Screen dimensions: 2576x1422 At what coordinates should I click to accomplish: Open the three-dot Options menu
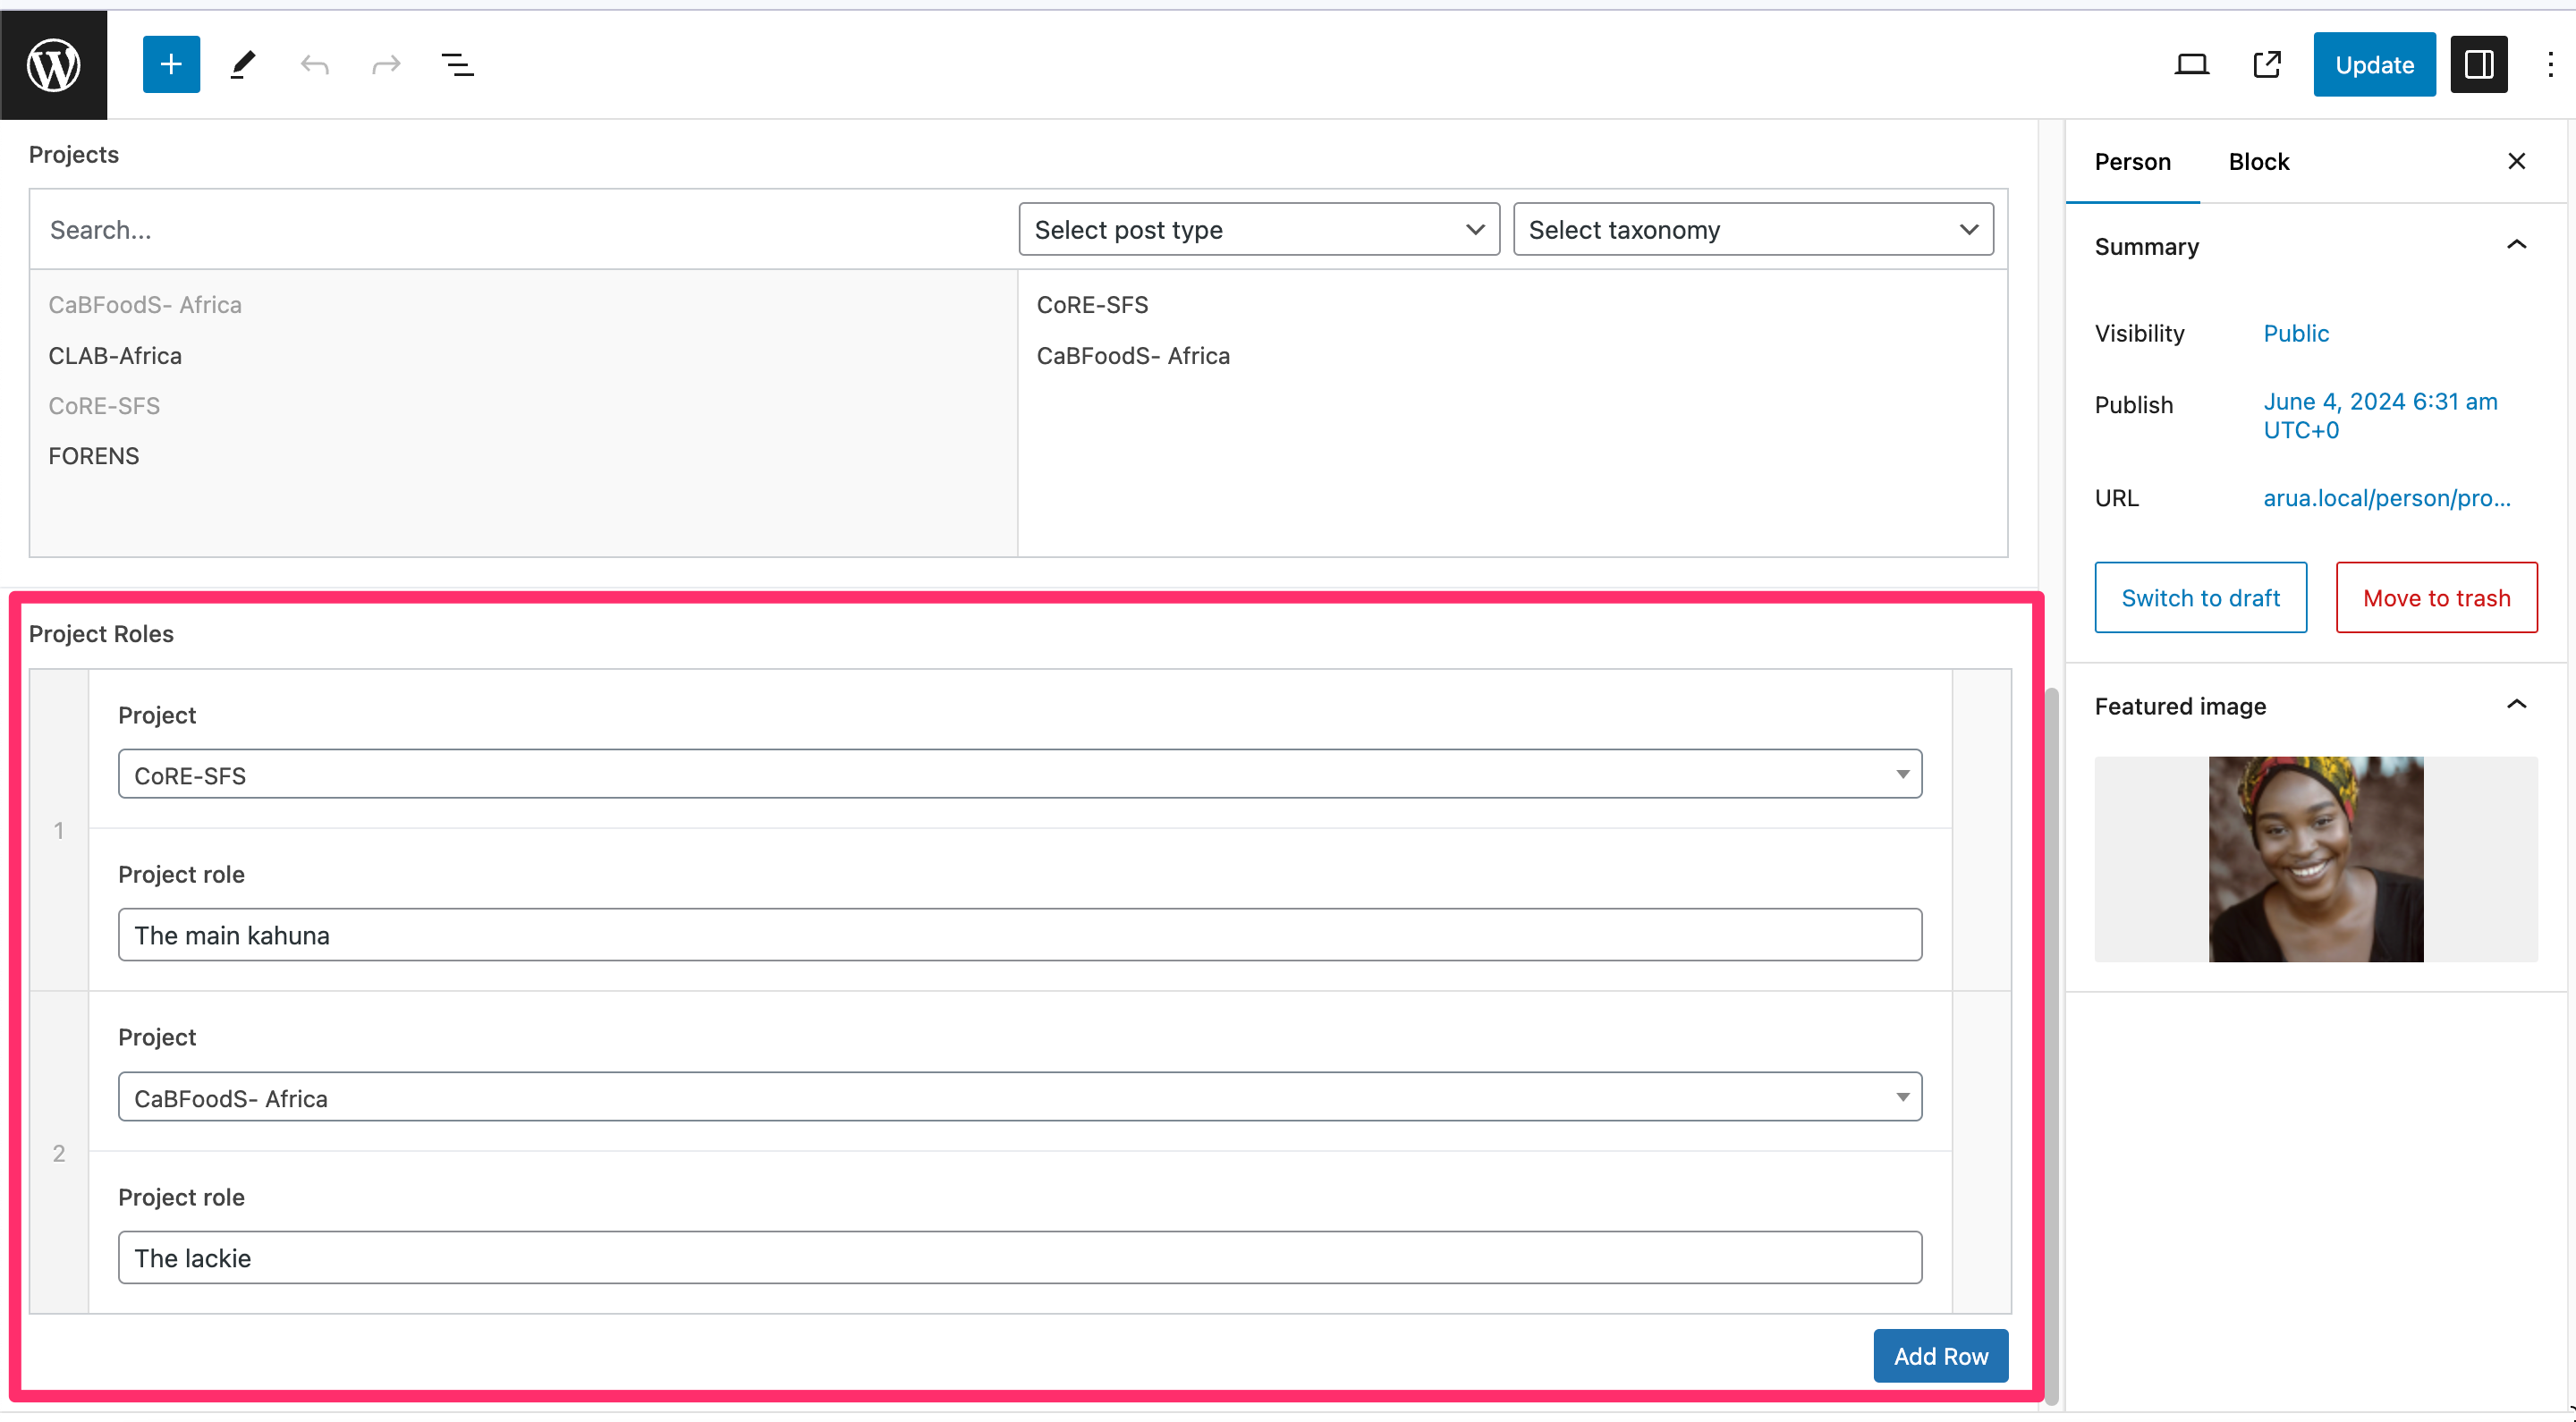point(2549,65)
